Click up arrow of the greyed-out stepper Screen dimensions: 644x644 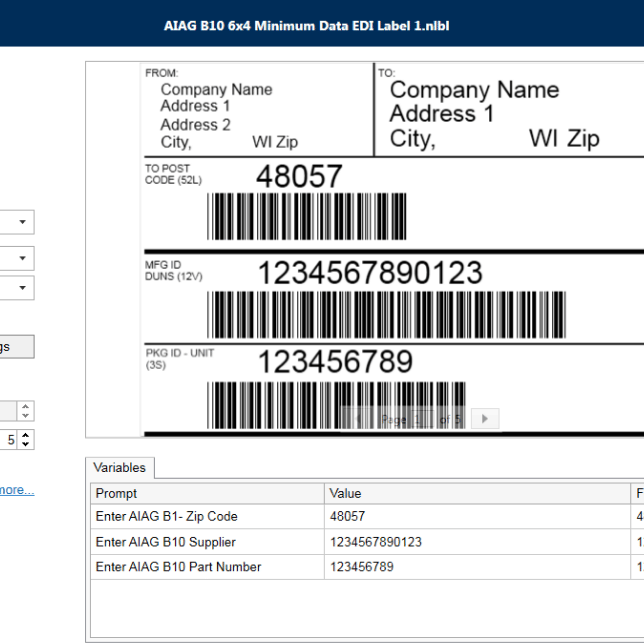[25, 407]
